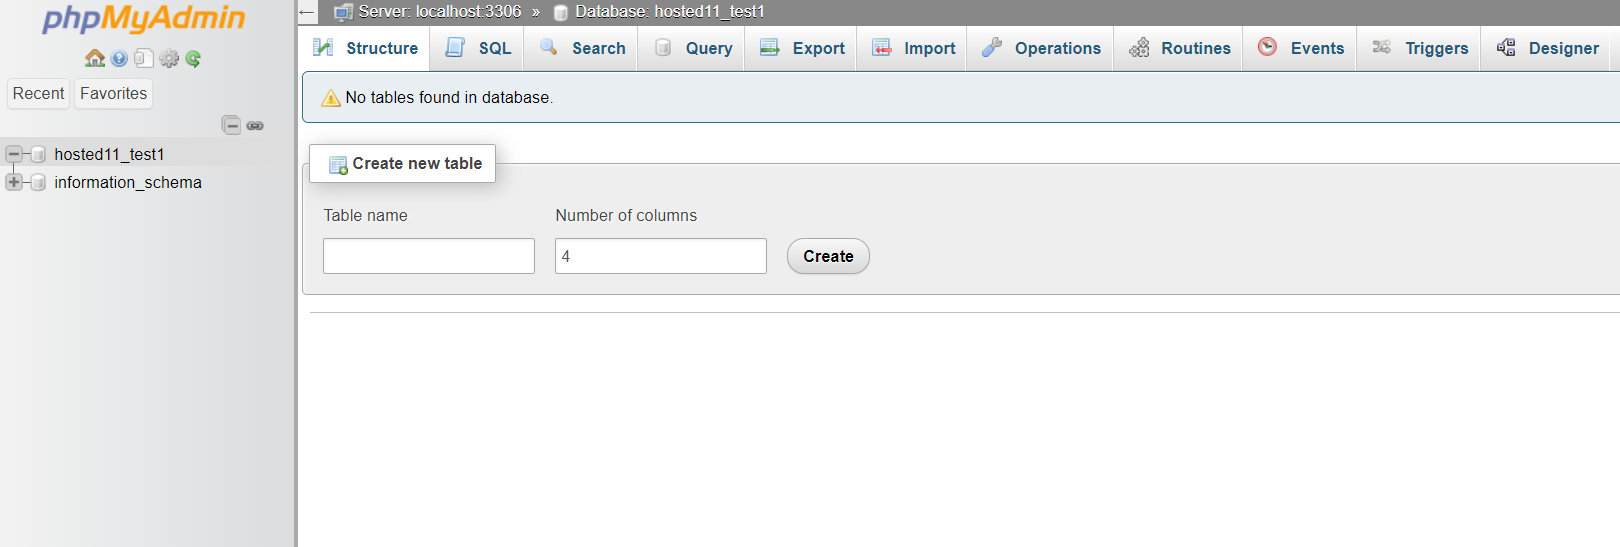Open the Favorites tables list
The height and width of the screenshot is (547, 1620).
point(113,93)
